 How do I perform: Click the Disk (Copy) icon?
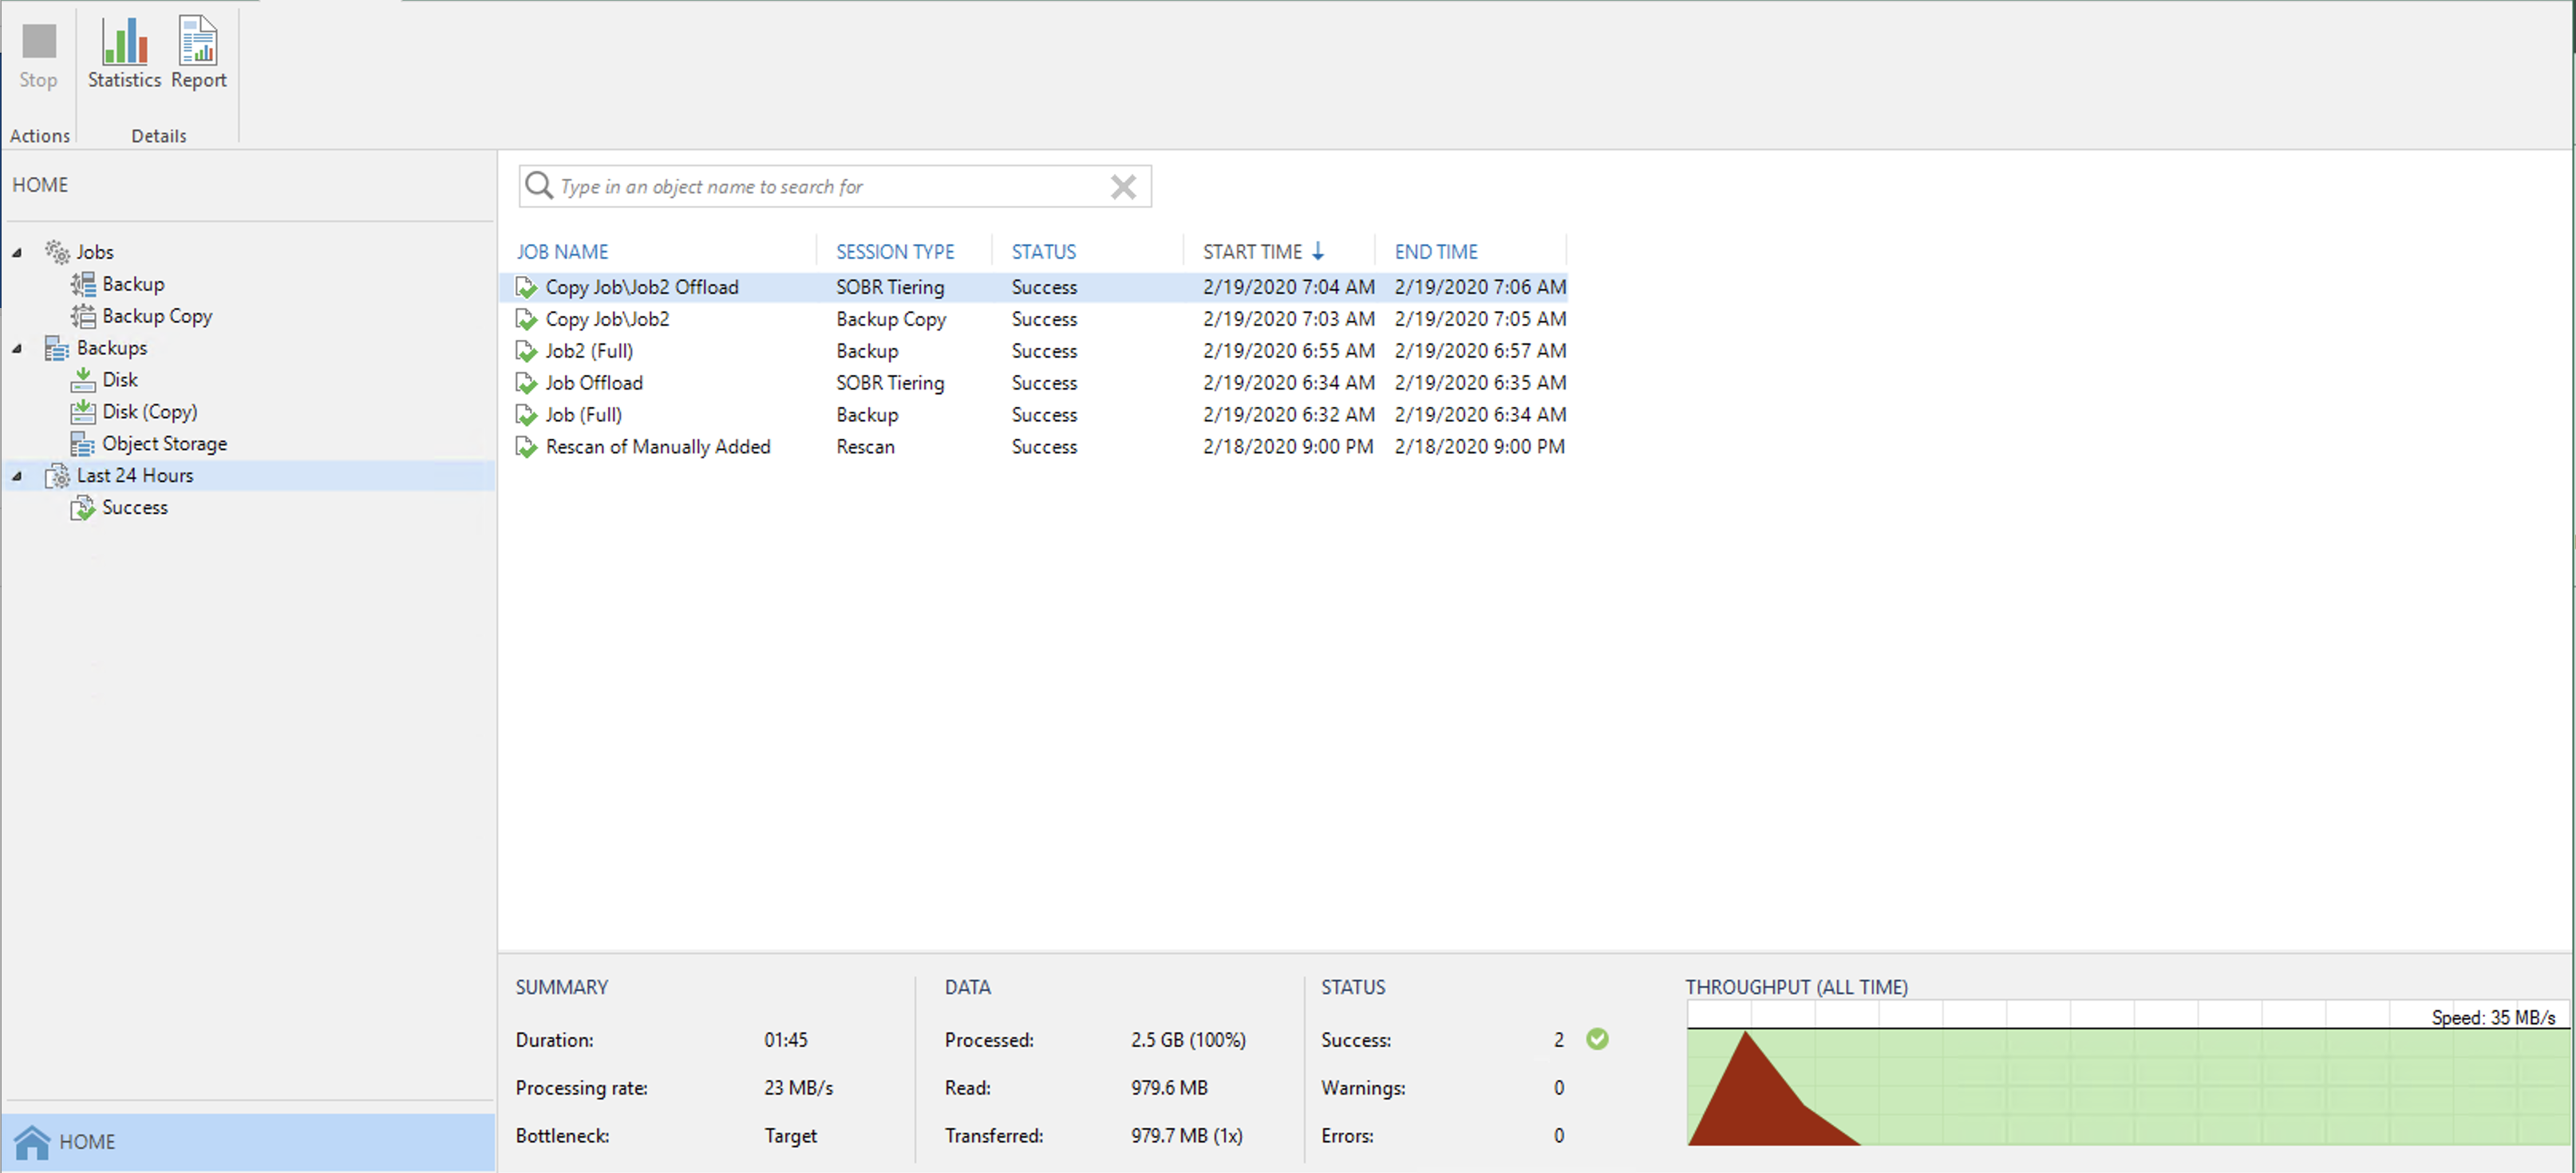(x=83, y=412)
